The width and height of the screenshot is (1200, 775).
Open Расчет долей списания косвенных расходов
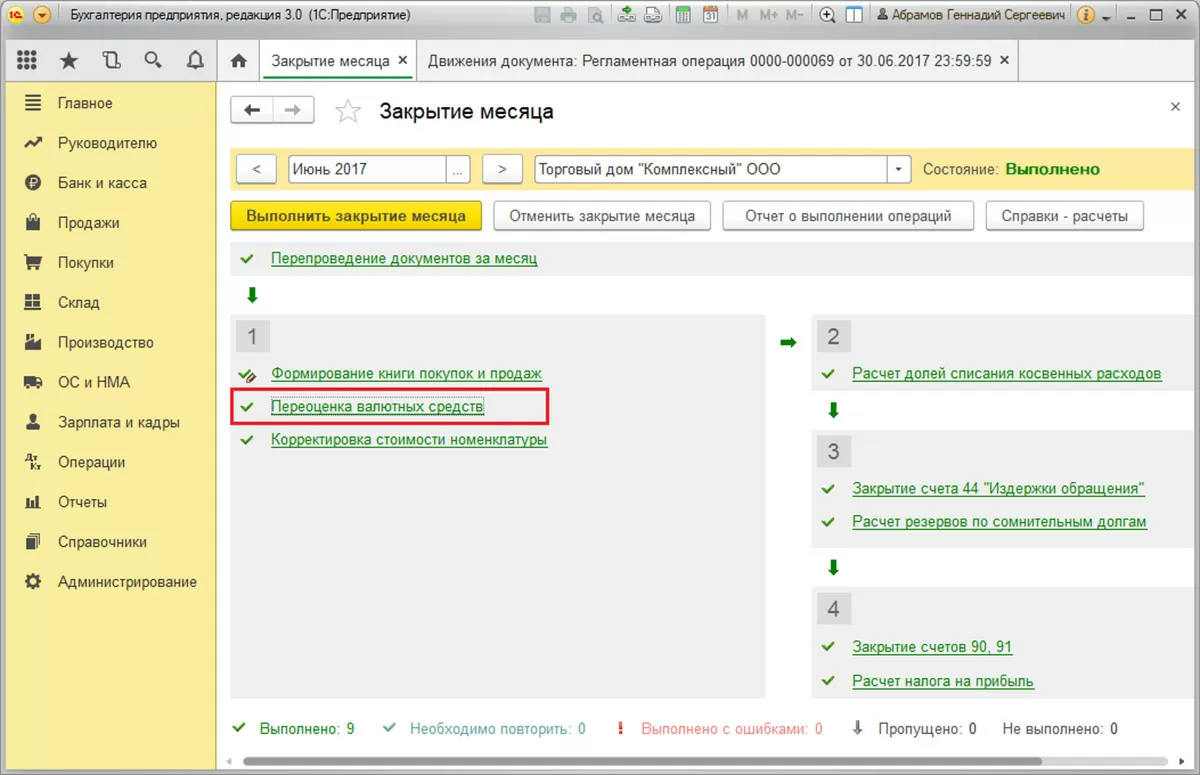tap(1007, 373)
